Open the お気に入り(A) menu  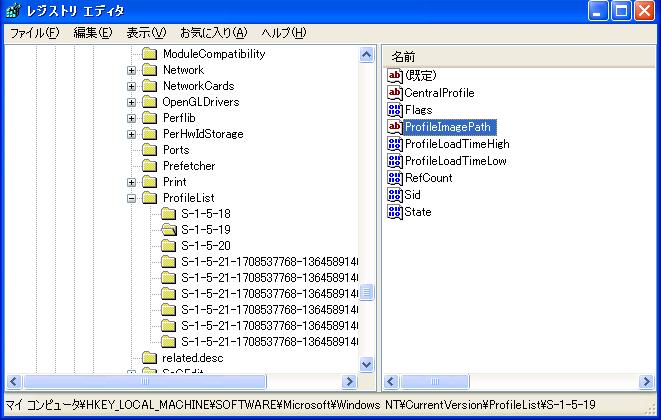pyautogui.click(x=213, y=33)
